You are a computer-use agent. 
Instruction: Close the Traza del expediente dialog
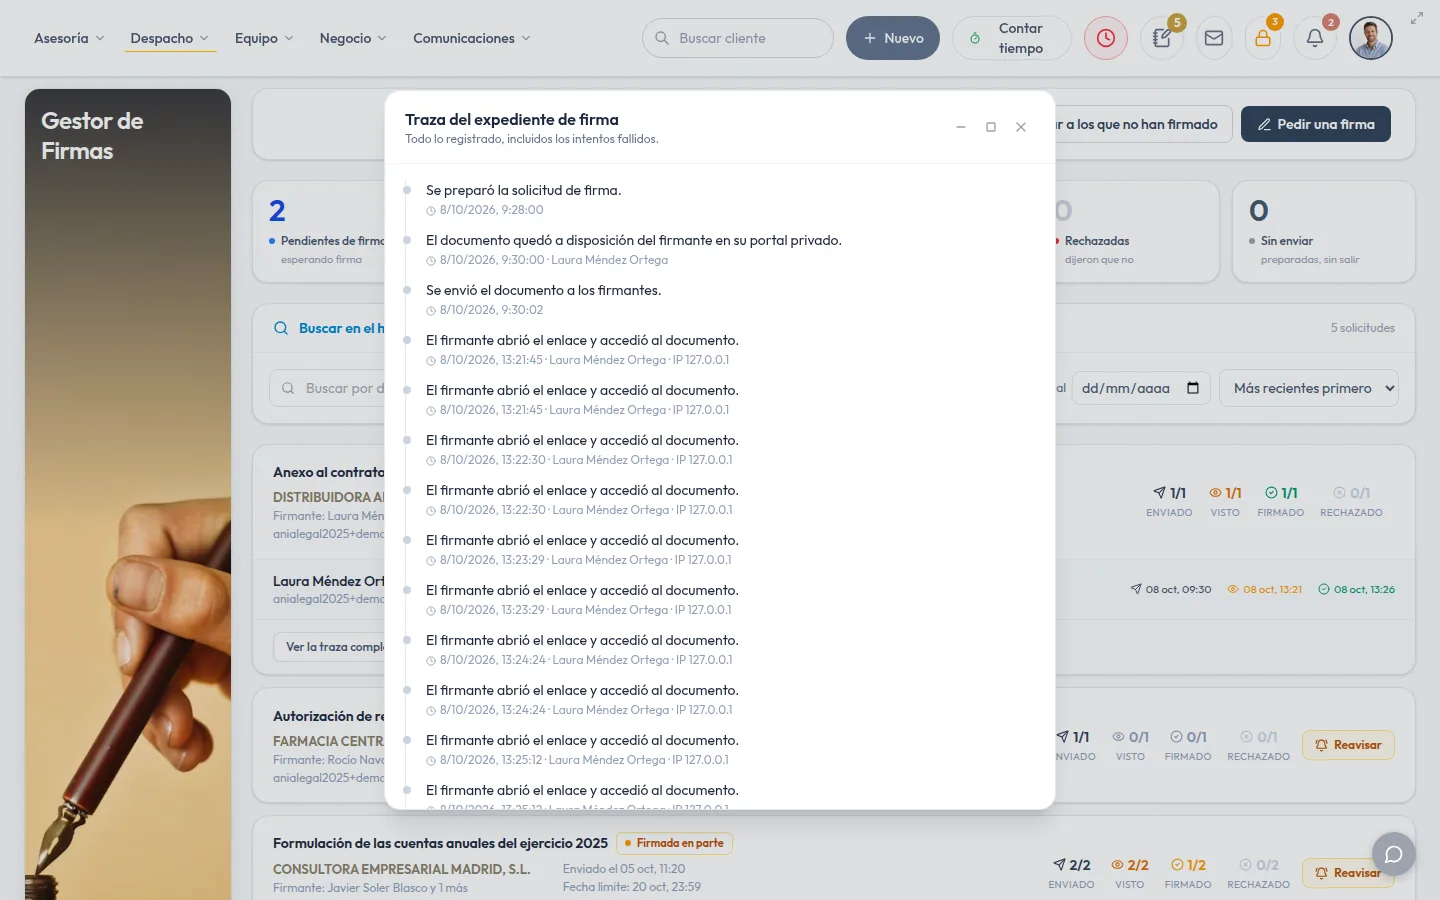[1021, 127]
